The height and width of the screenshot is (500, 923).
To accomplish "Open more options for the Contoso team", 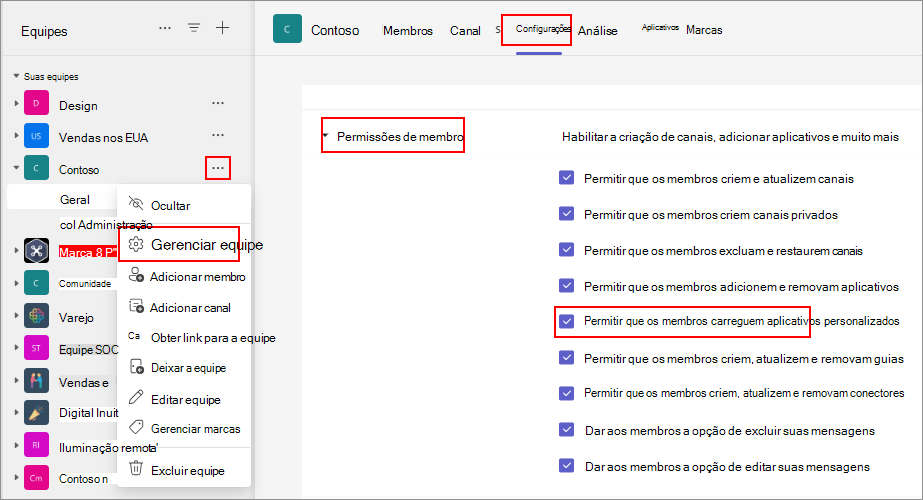I will [218, 168].
